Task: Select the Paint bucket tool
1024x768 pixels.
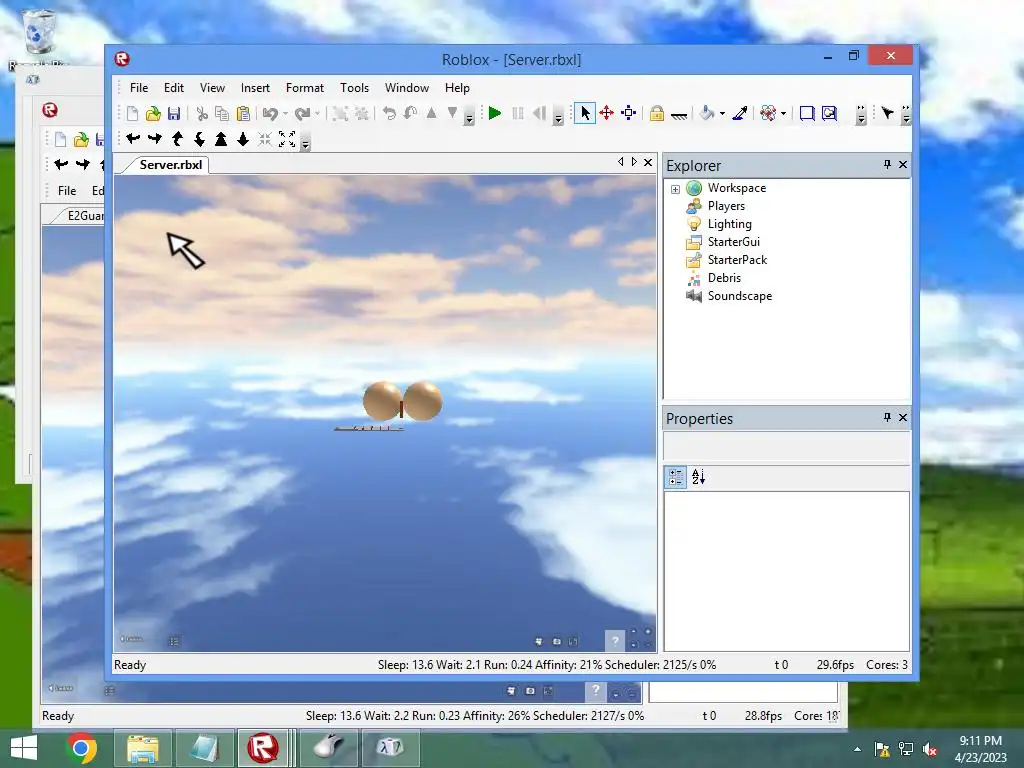Action: tap(706, 114)
